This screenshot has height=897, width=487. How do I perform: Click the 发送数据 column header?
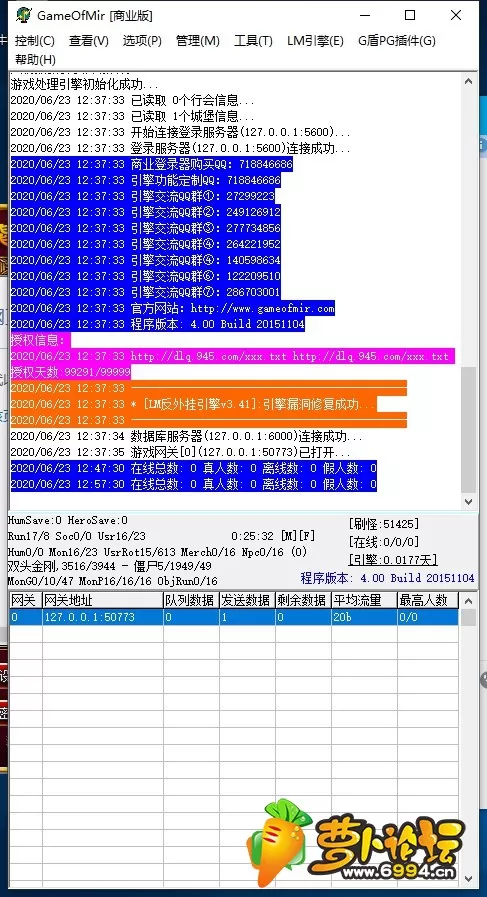click(x=247, y=600)
